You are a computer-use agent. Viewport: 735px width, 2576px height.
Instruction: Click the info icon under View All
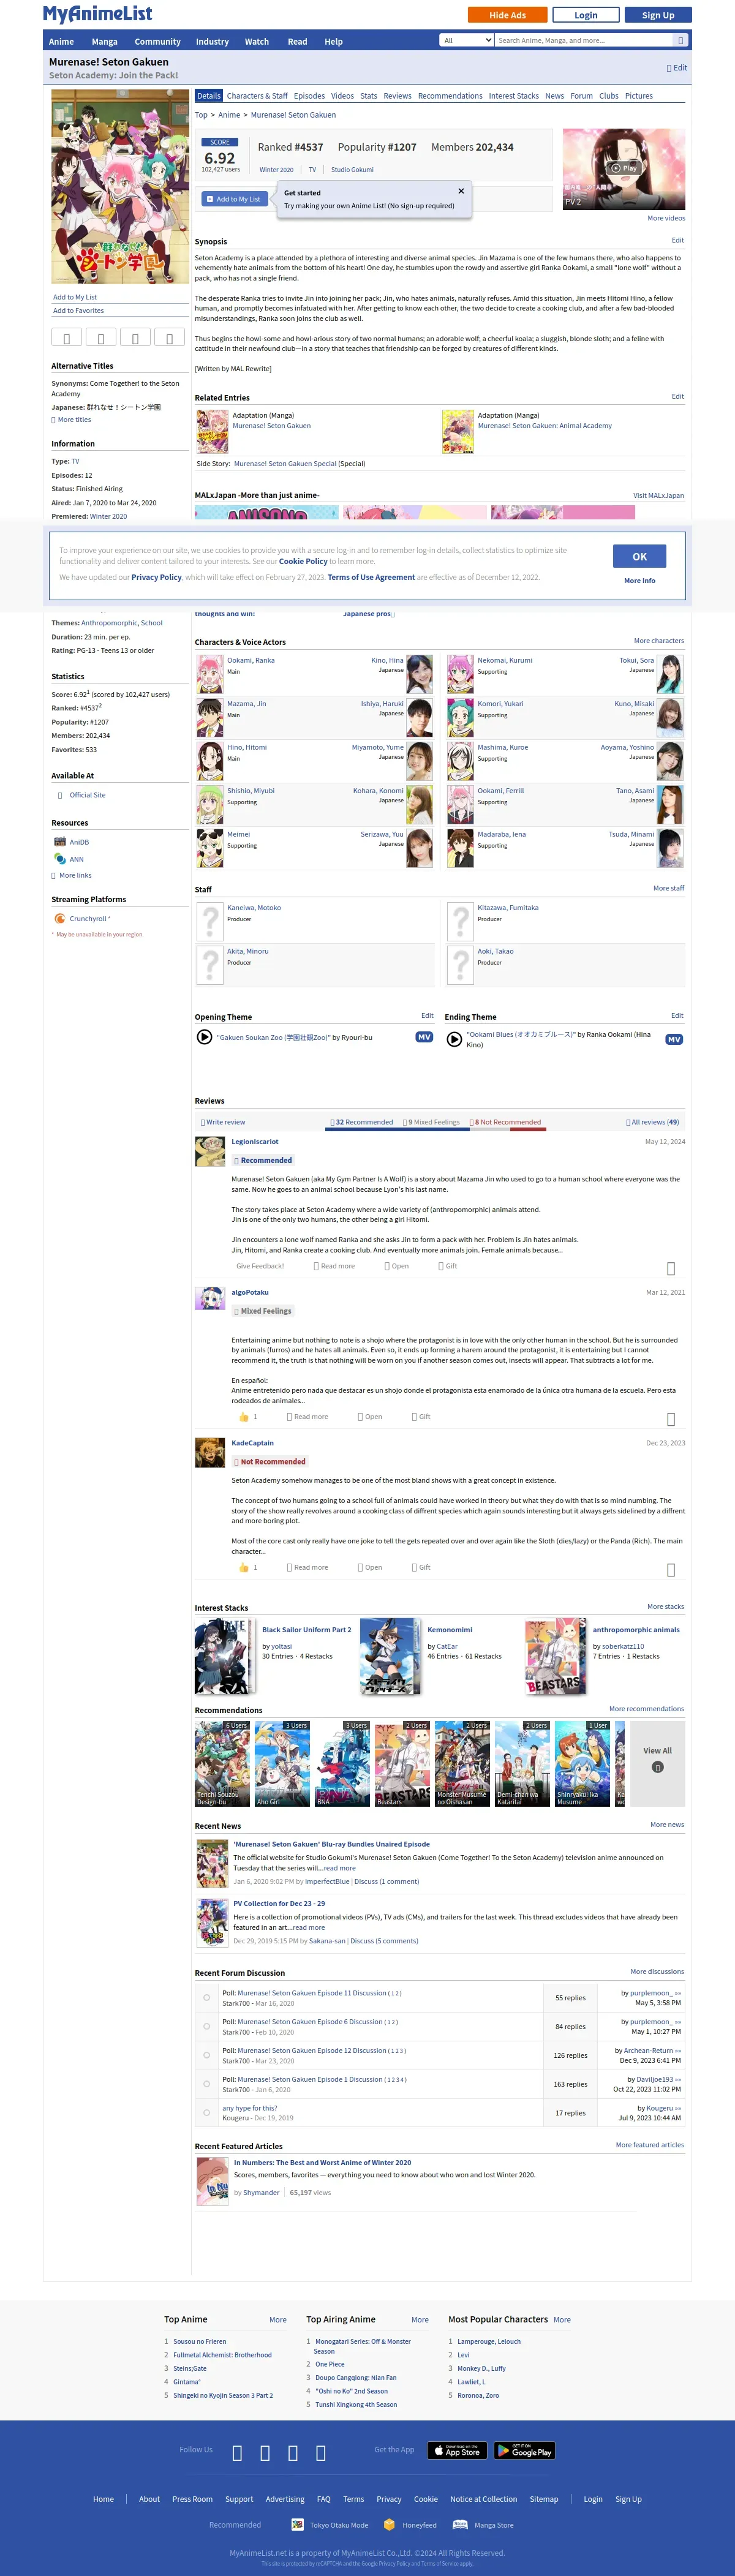point(657,1767)
